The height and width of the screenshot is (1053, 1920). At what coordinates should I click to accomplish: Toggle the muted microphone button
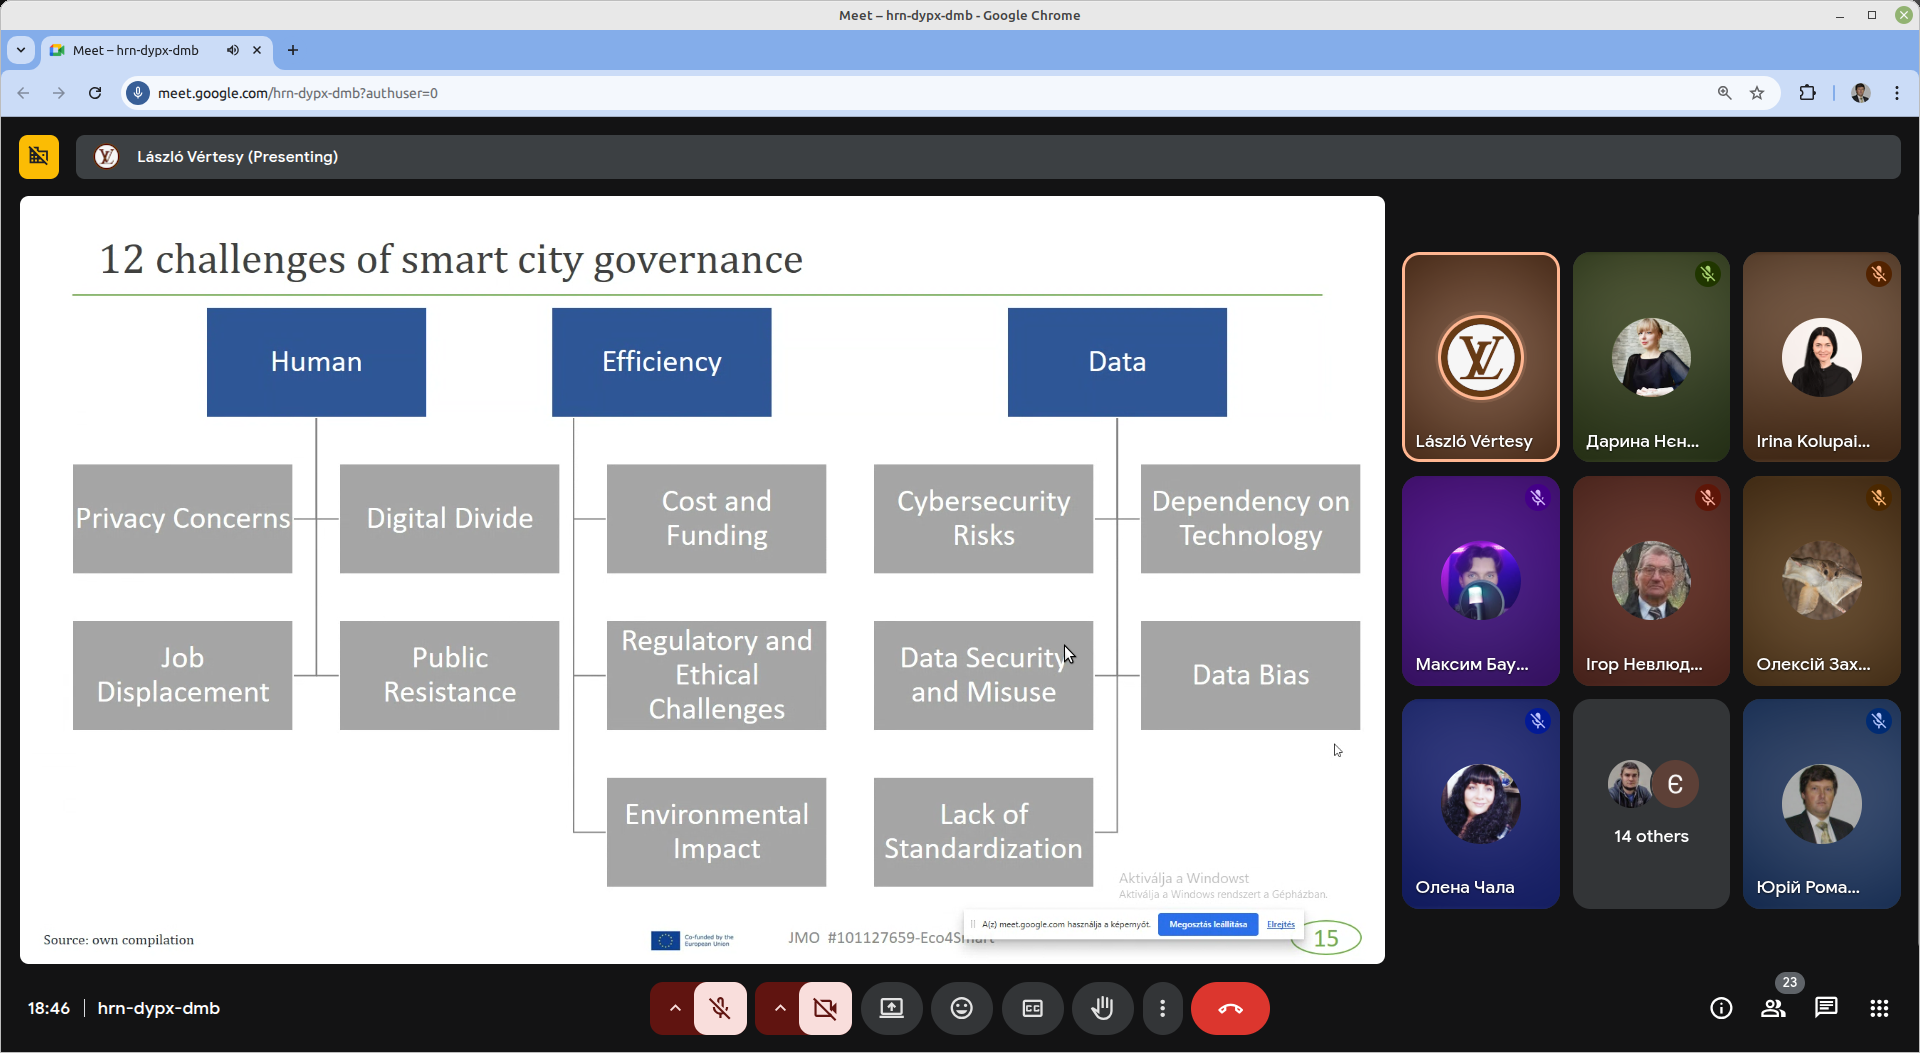point(720,1008)
